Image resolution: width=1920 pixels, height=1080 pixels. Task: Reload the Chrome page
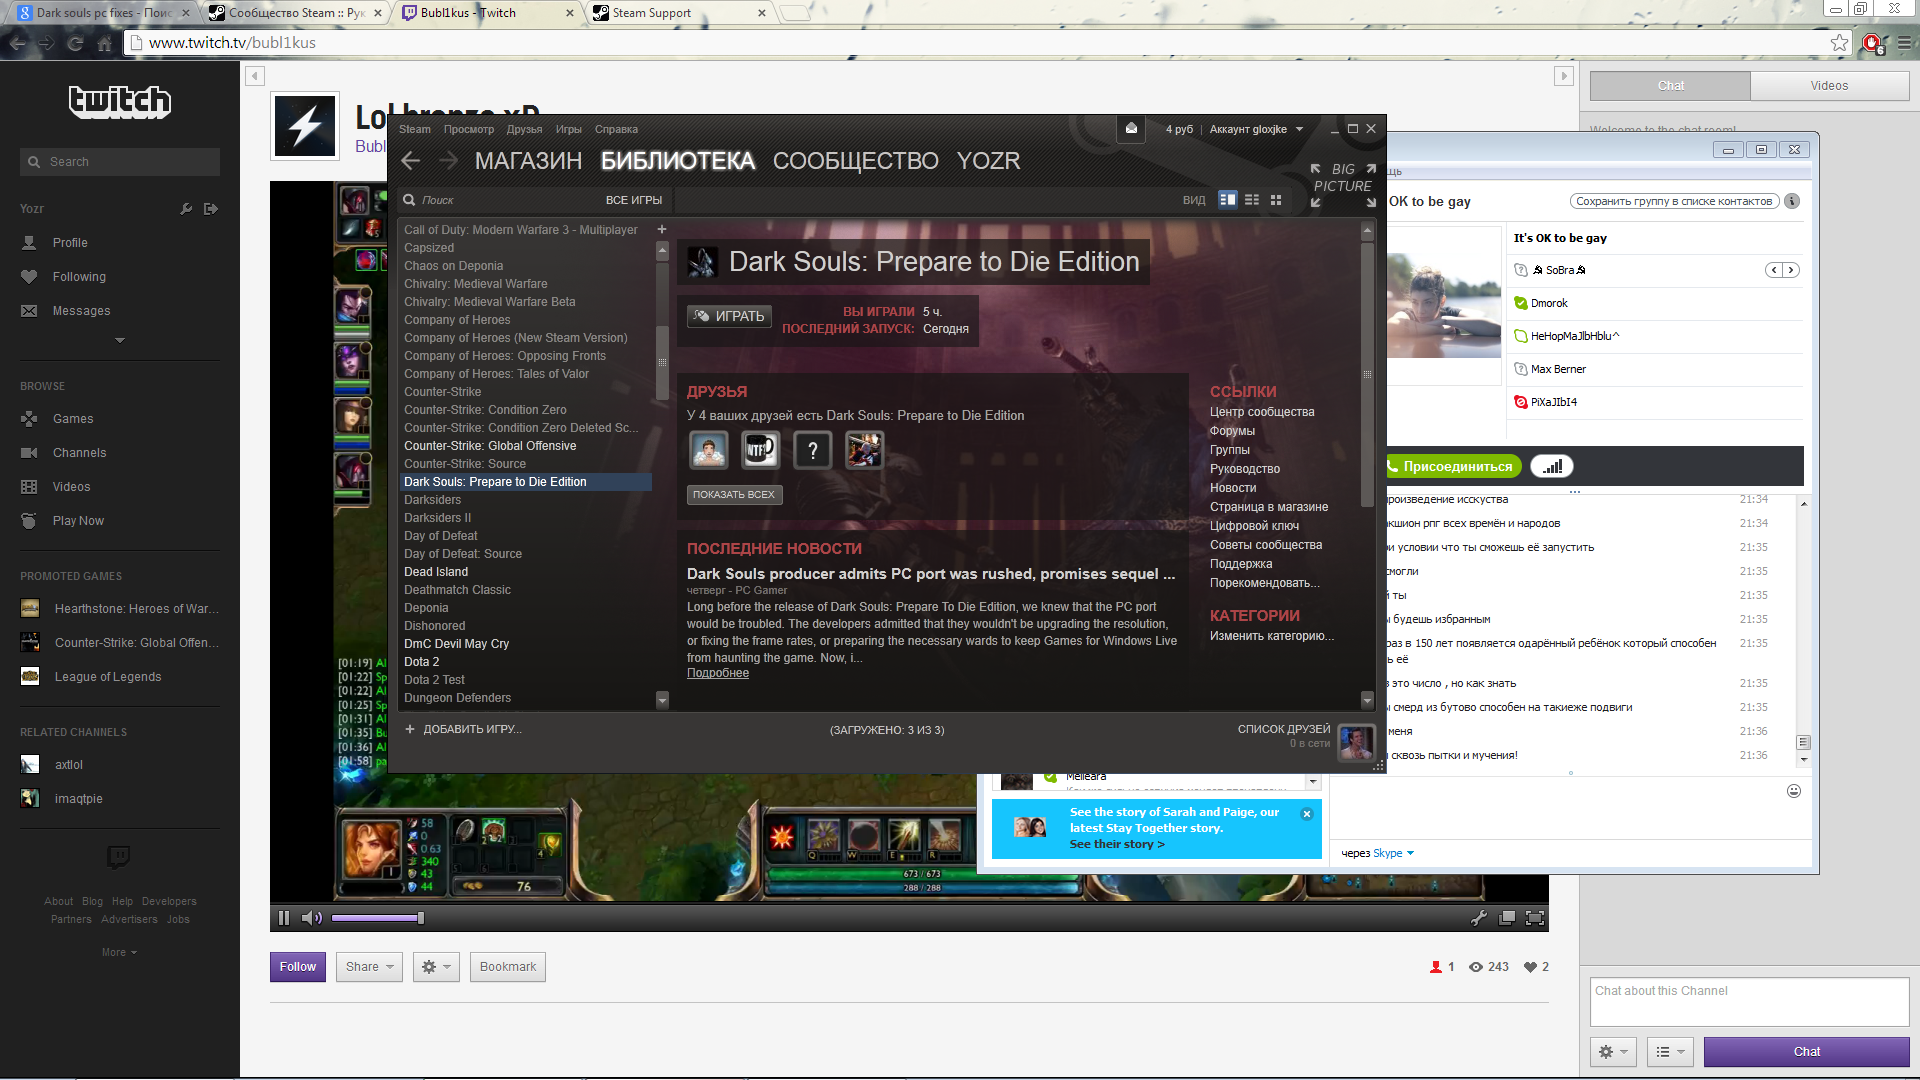[75, 43]
